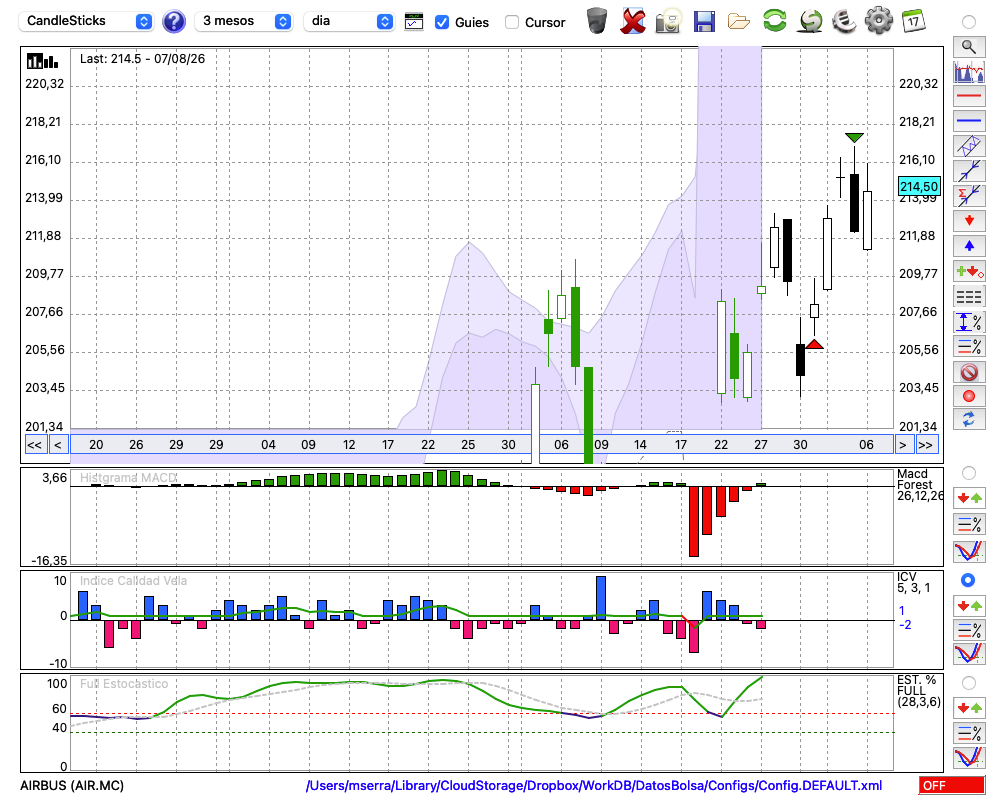
Task: Click the Config.DEFAULT.xml file path link
Action: pyautogui.click(x=594, y=785)
